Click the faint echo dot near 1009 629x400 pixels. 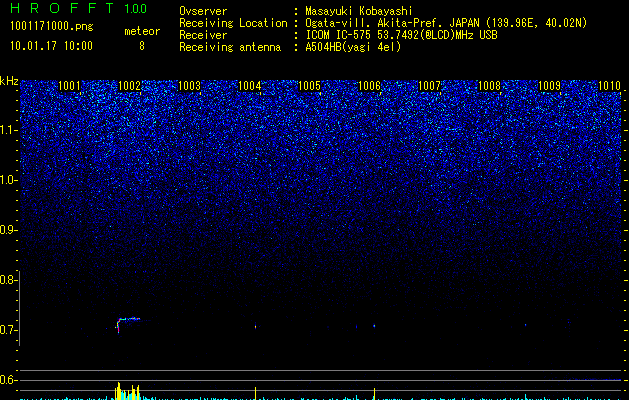pyautogui.click(x=526, y=325)
